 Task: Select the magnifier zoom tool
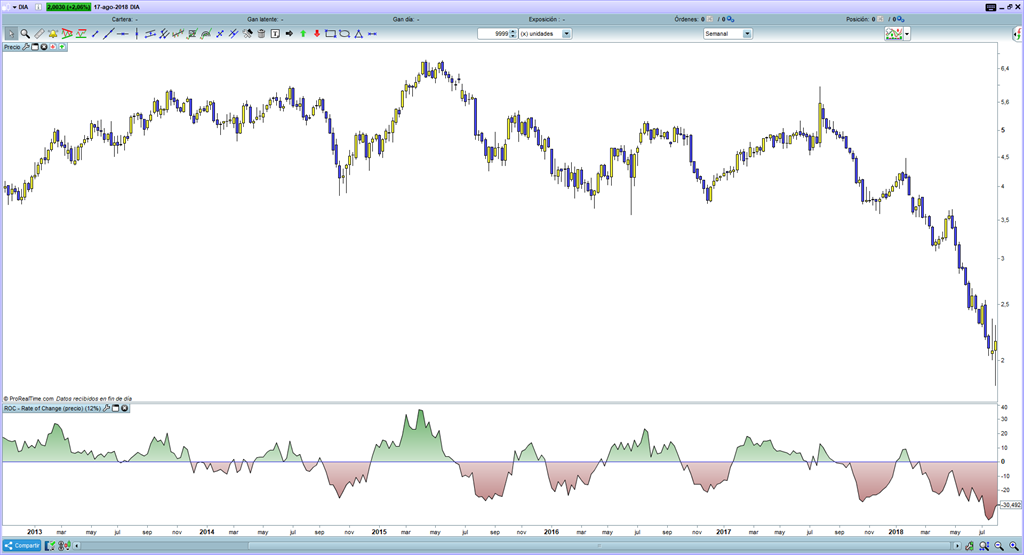(x=27, y=33)
